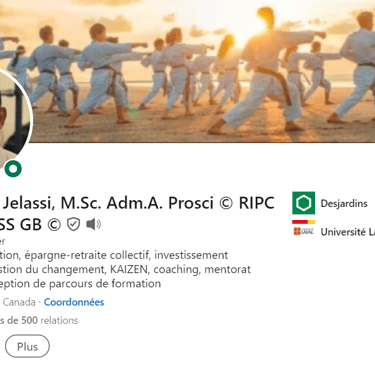Viewport: 375px width, 366px height.
Task: Play the name pronunciation speaker icon
Action: click(x=93, y=224)
